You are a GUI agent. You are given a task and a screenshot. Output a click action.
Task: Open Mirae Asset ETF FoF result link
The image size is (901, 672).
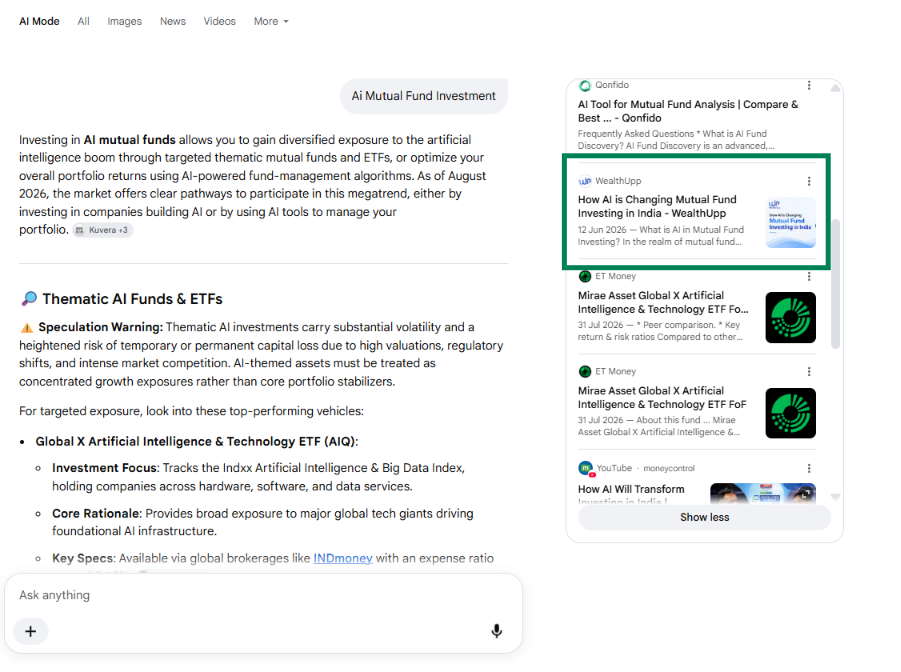click(x=662, y=397)
